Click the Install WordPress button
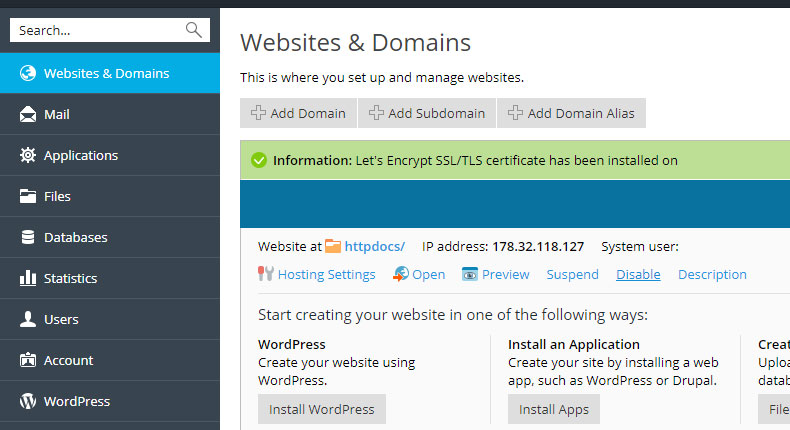Viewport: 790px width, 430px height. click(x=322, y=409)
